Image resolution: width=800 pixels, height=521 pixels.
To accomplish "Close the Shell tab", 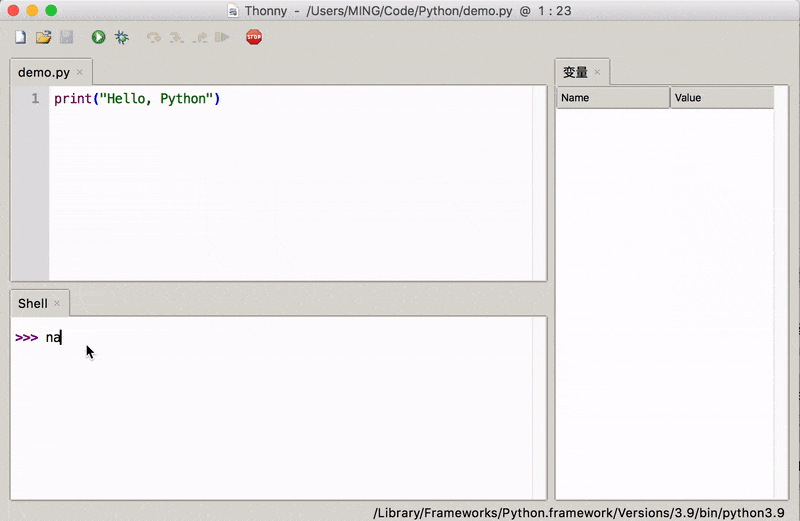I will (57, 303).
